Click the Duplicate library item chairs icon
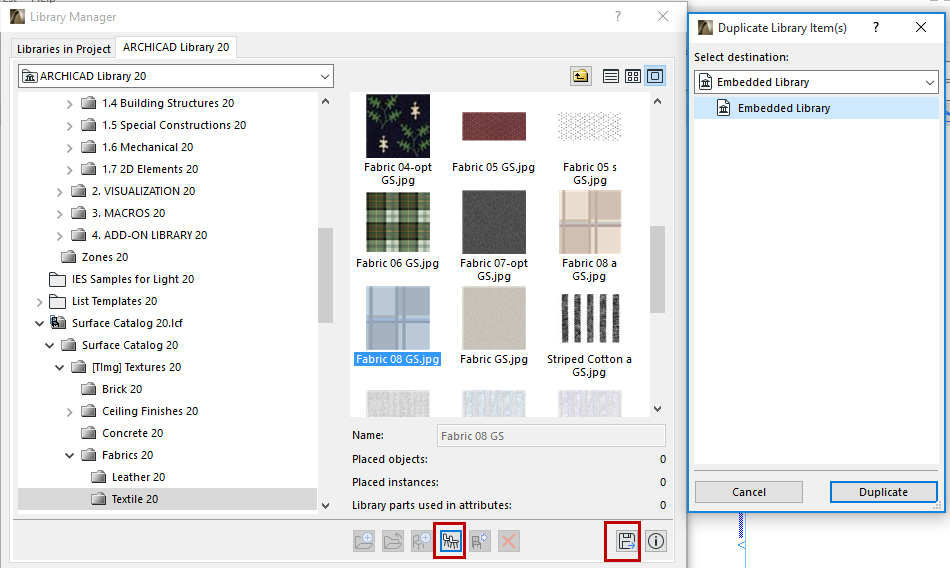The image size is (950, 568). (450, 541)
